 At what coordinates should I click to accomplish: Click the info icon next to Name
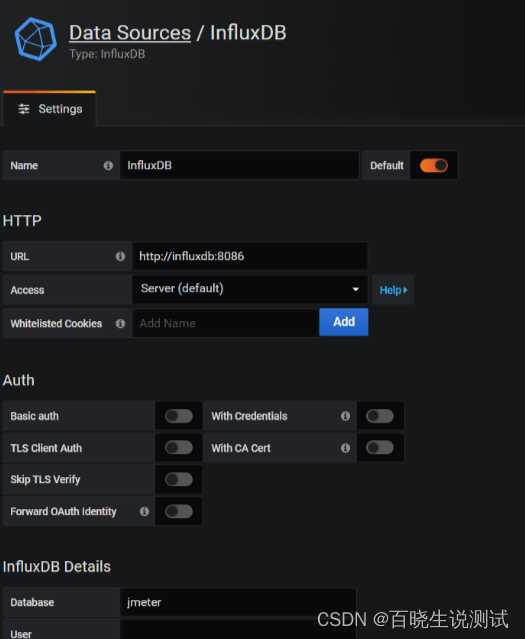point(108,165)
